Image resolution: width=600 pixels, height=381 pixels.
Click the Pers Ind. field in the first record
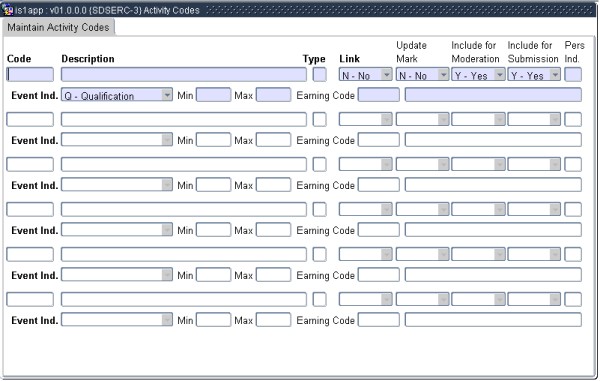pyautogui.click(x=573, y=75)
